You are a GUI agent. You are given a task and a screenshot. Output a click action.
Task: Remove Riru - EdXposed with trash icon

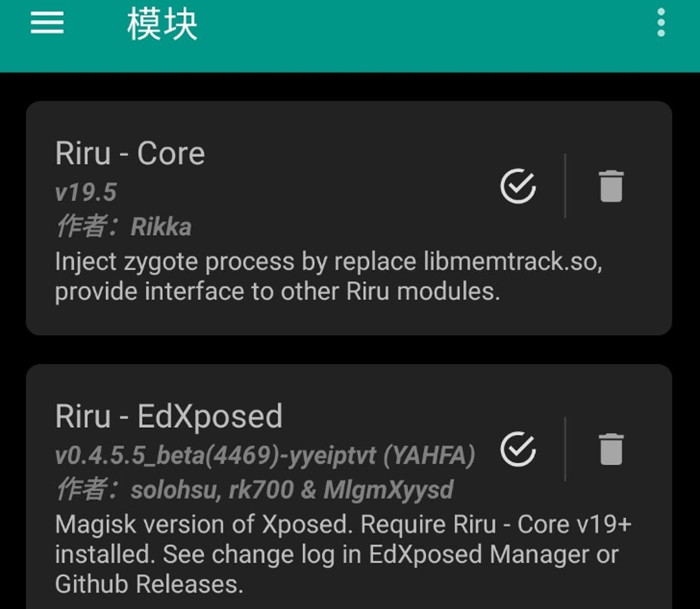pos(611,449)
